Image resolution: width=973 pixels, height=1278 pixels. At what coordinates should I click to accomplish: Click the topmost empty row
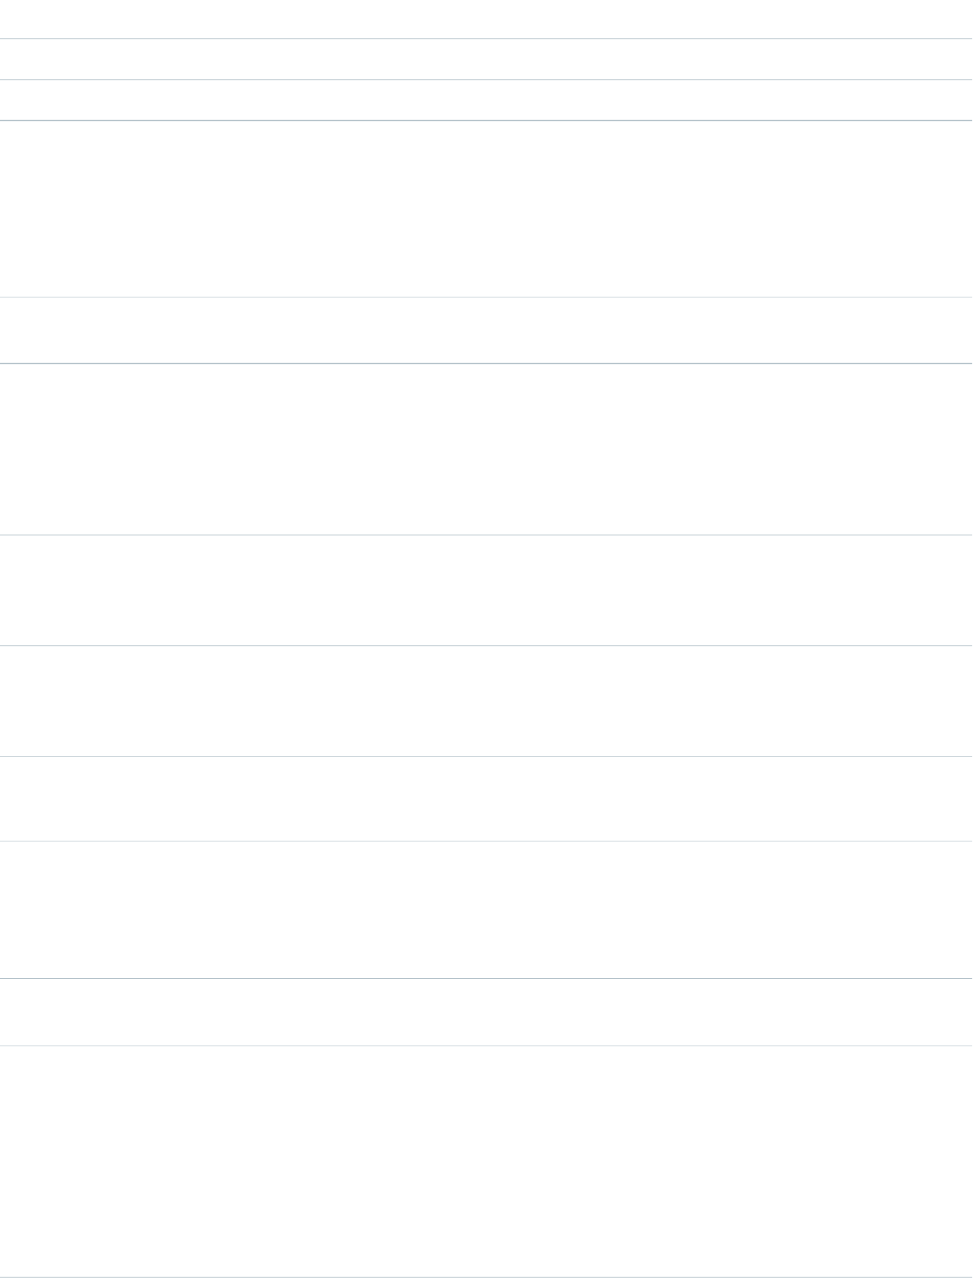tap(486, 19)
